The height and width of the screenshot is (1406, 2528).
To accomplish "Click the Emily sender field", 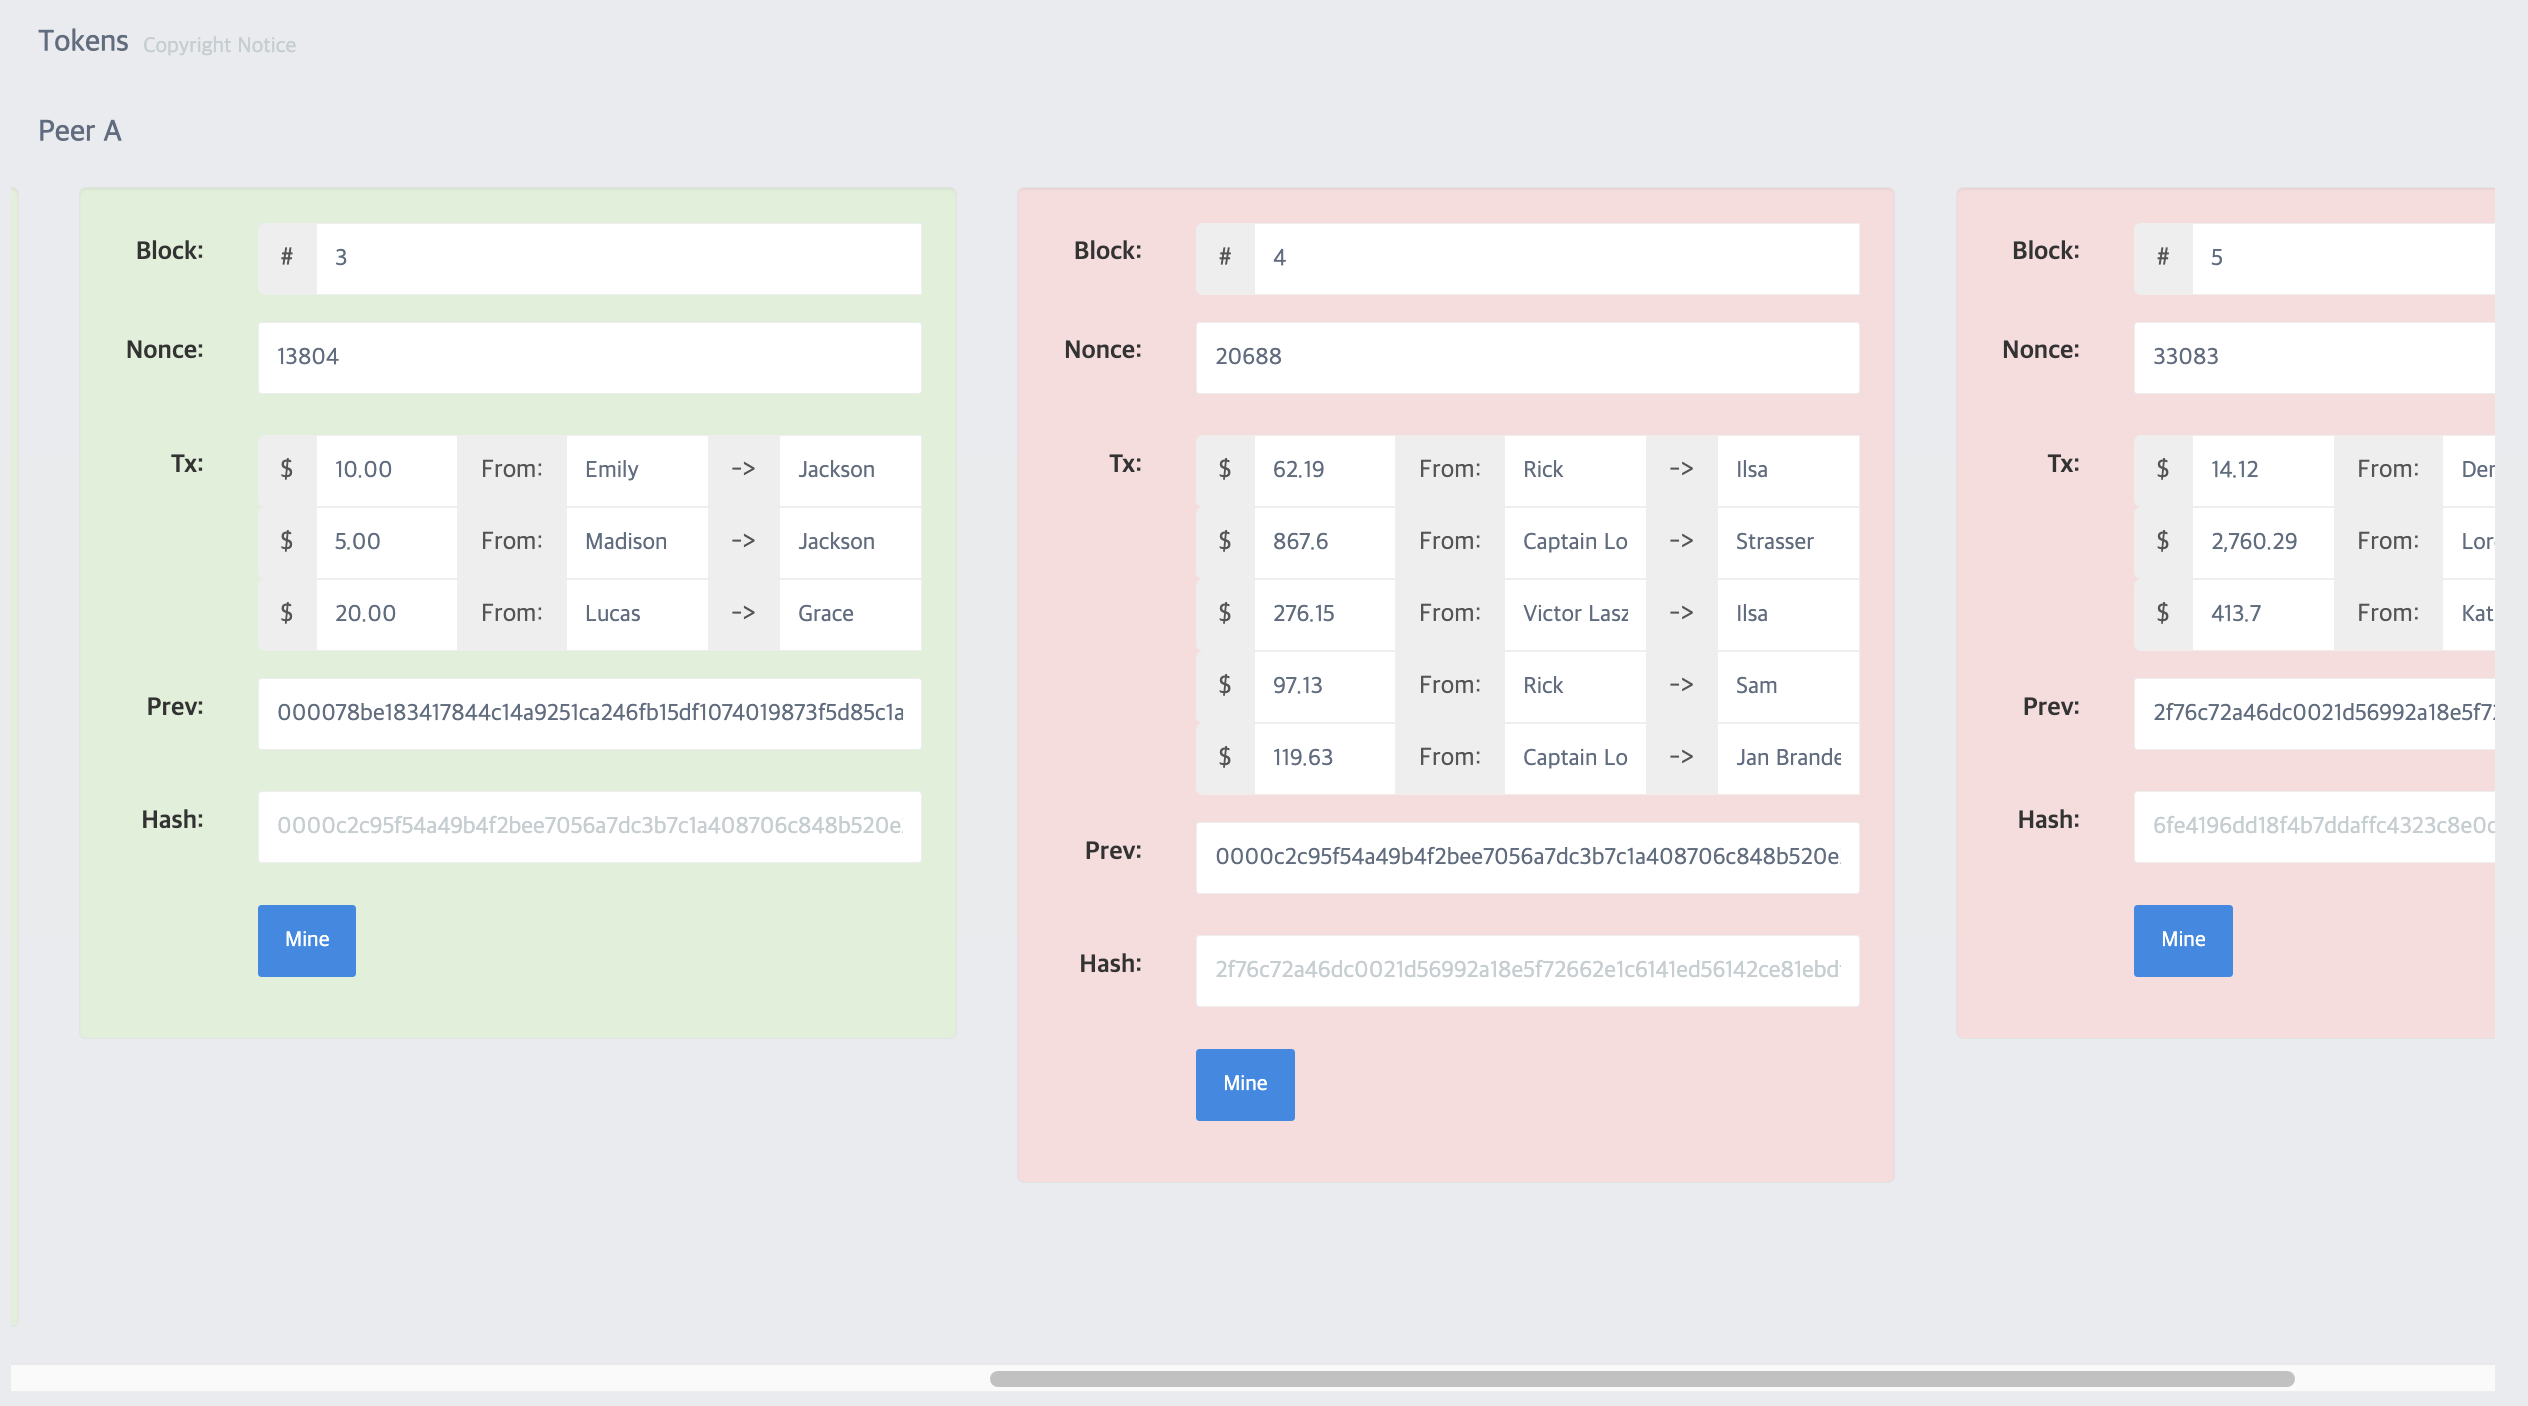I will (x=636, y=470).
